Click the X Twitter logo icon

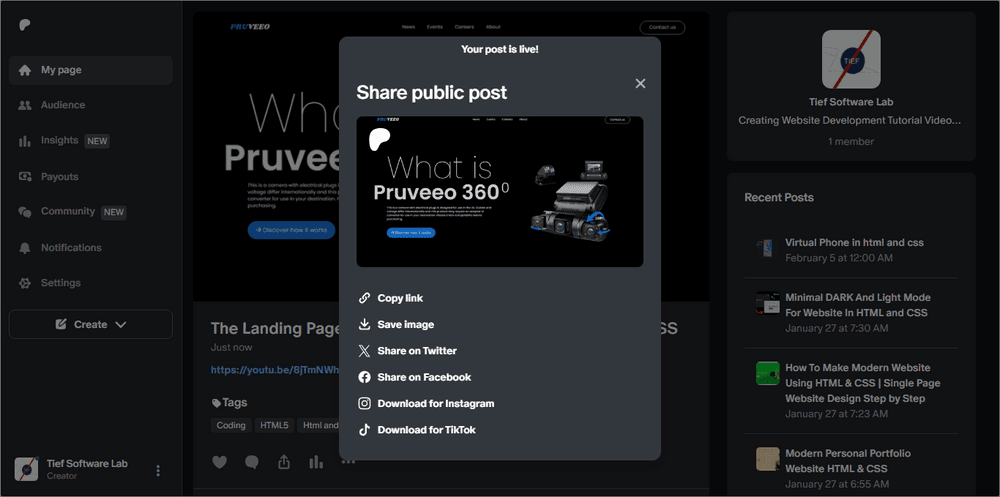[364, 351]
